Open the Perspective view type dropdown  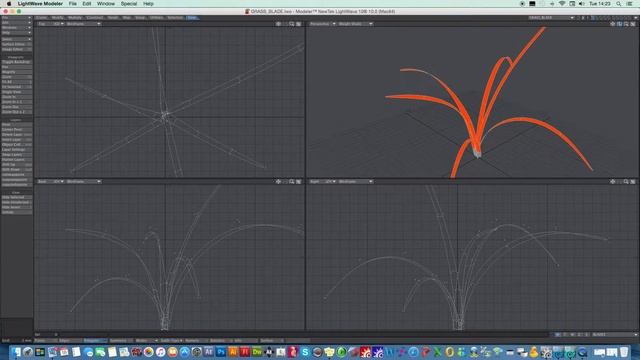[x=322, y=24]
